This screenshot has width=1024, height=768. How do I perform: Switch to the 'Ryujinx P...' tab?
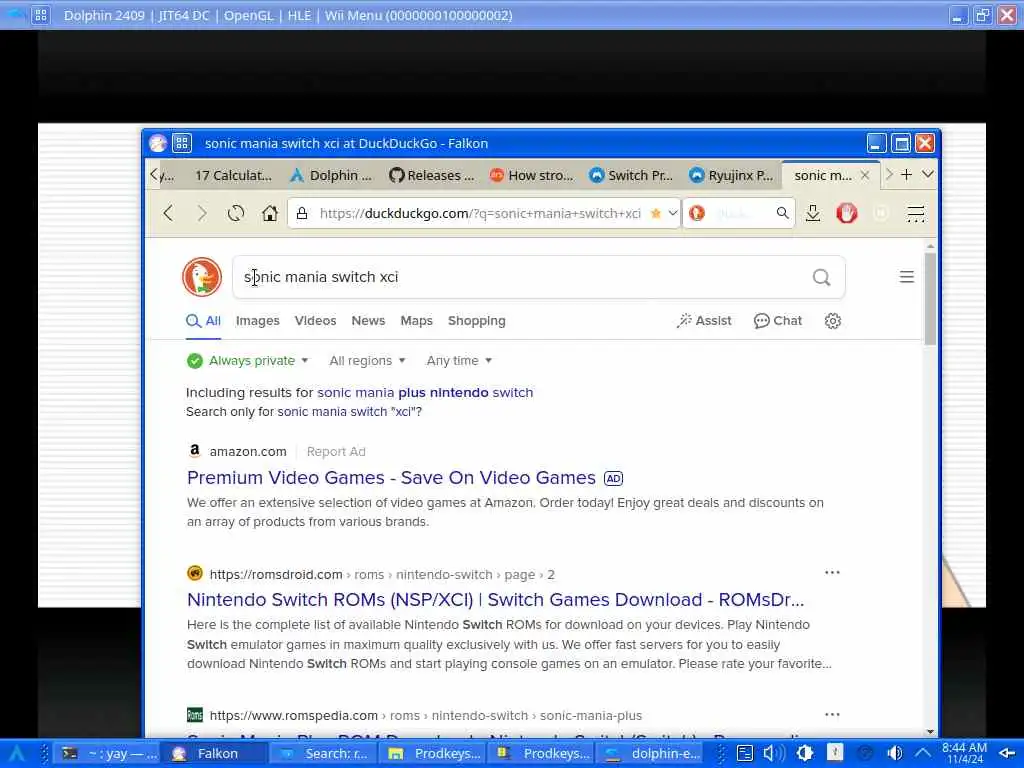(731, 175)
